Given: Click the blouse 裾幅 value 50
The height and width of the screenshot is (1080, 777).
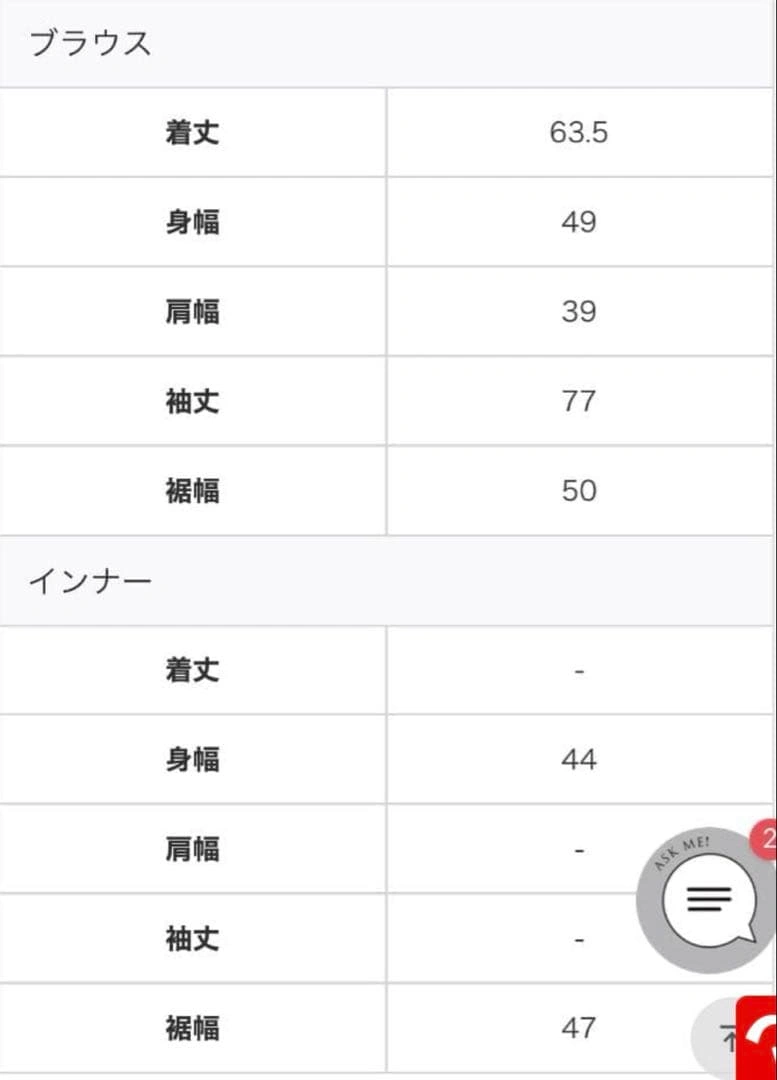Looking at the screenshot, I should click(579, 491).
